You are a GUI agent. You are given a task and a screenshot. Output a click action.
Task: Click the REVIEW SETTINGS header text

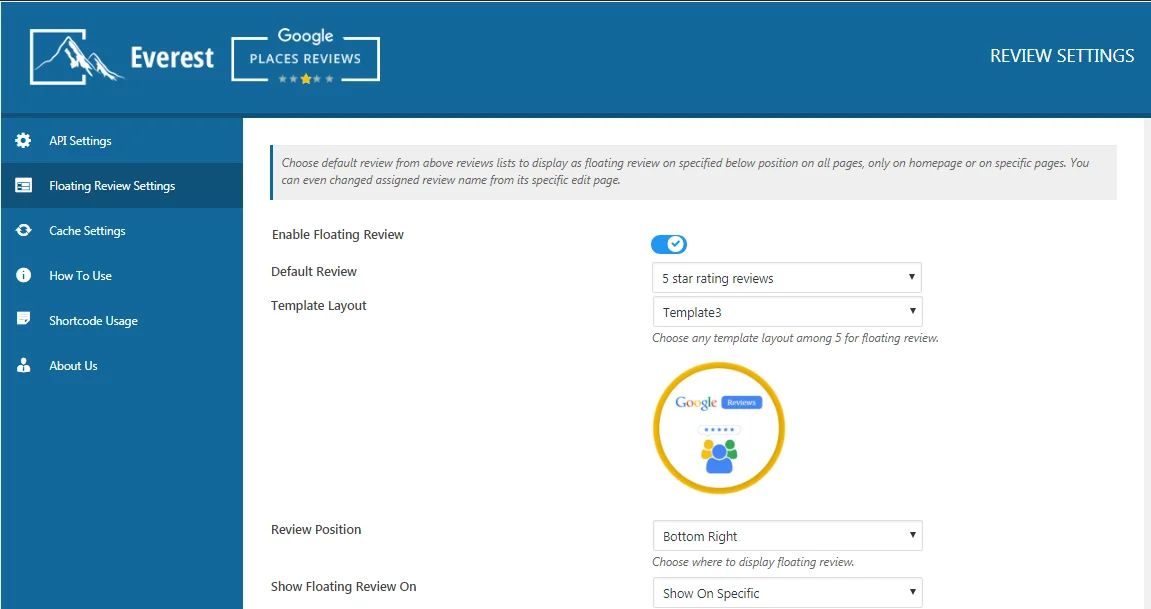pyautogui.click(x=1062, y=56)
